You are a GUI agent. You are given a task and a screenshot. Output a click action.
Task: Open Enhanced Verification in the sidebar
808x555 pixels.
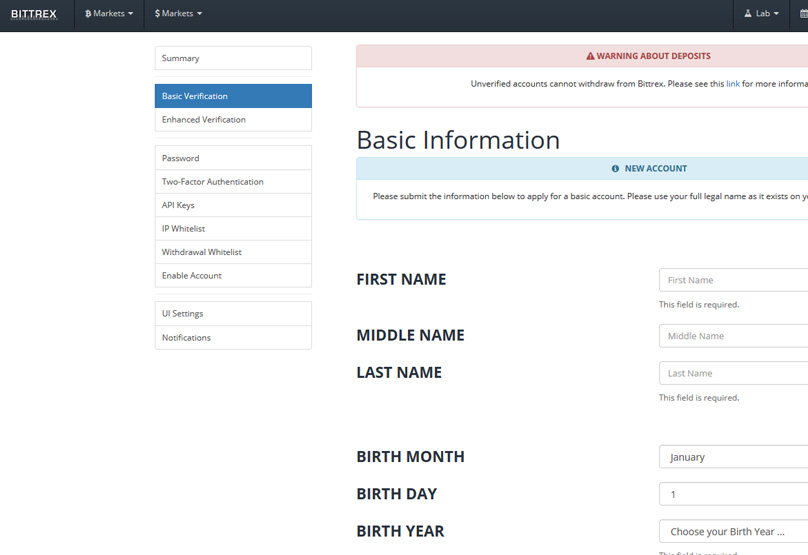click(x=233, y=120)
